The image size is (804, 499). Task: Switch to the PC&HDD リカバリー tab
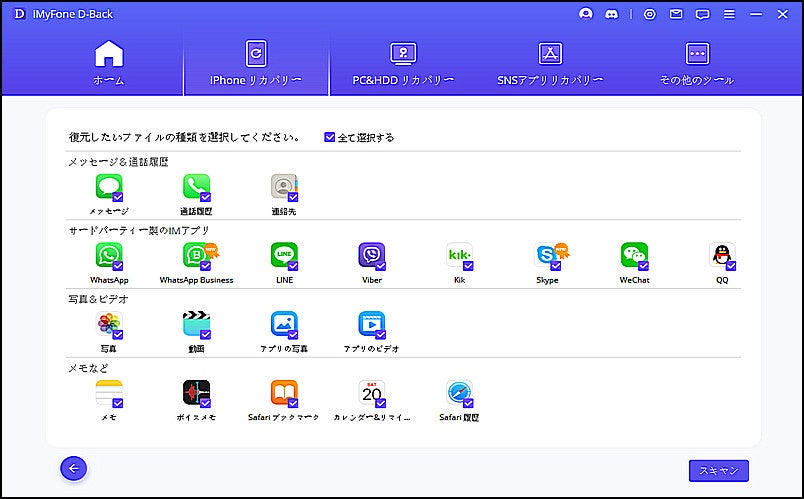coord(403,63)
